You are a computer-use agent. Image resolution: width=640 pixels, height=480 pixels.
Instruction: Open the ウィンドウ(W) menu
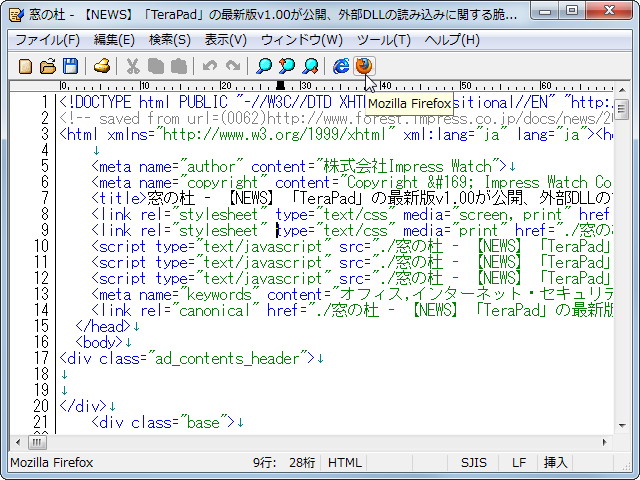pyautogui.click(x=302, y=40)
